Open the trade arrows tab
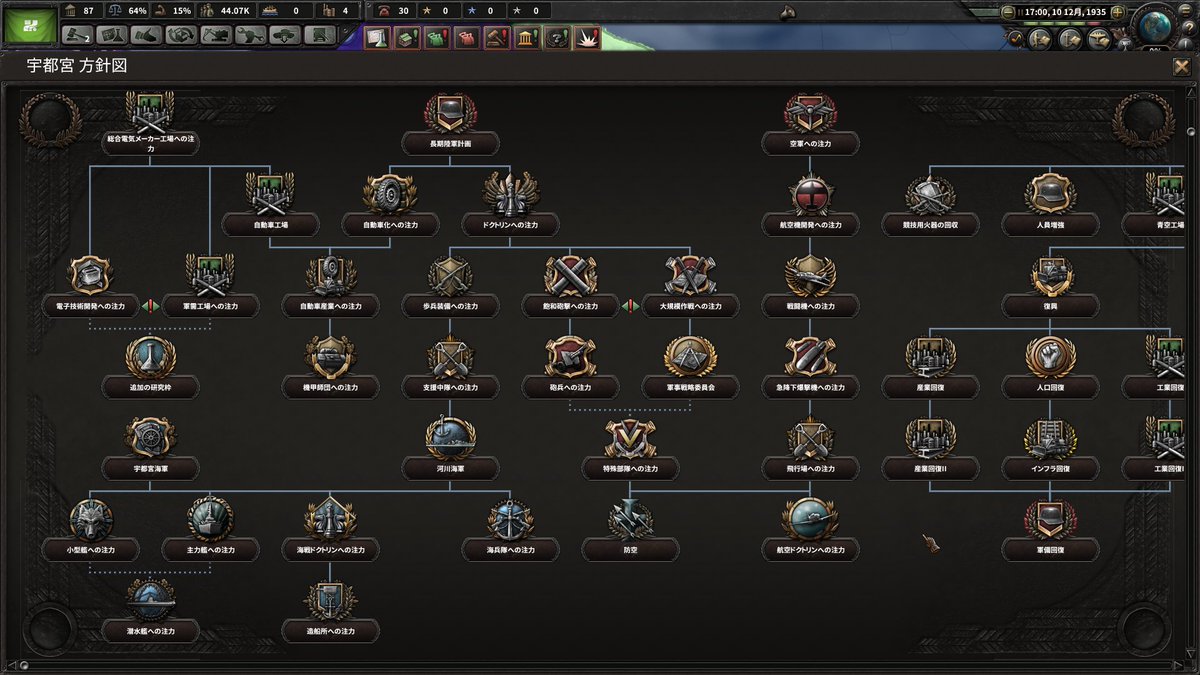1200x675 pixels. tap(183, 35)
